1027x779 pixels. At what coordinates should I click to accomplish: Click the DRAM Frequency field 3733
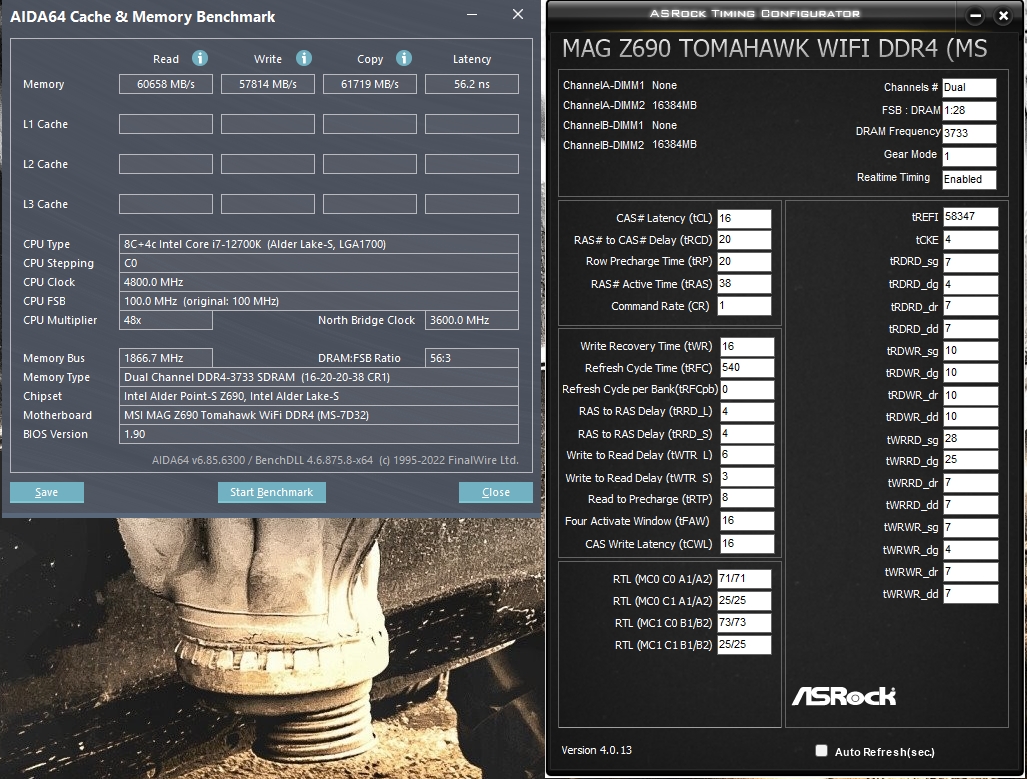969,133
